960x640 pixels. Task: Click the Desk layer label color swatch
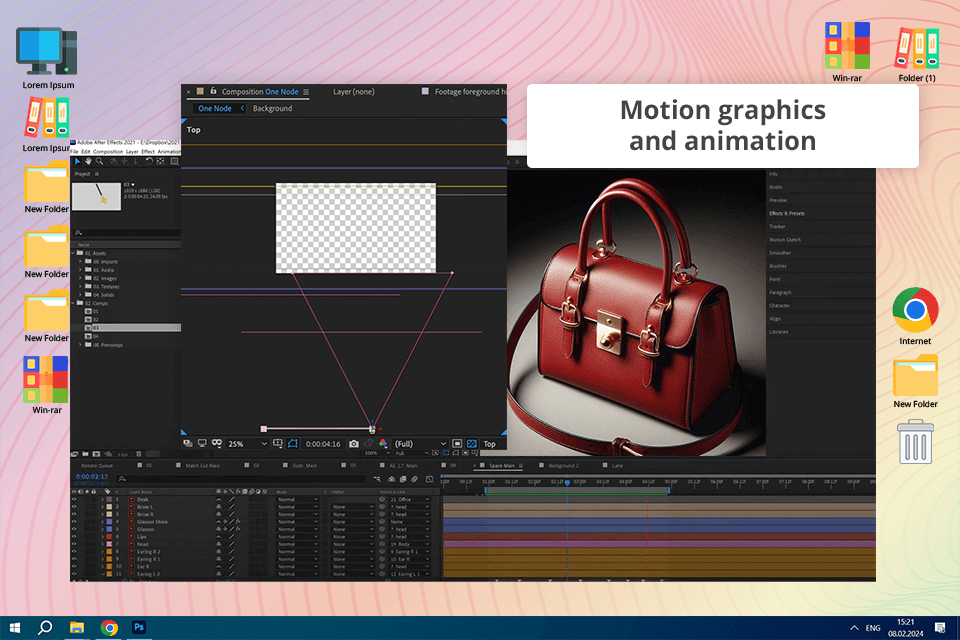tap(109, 500)
